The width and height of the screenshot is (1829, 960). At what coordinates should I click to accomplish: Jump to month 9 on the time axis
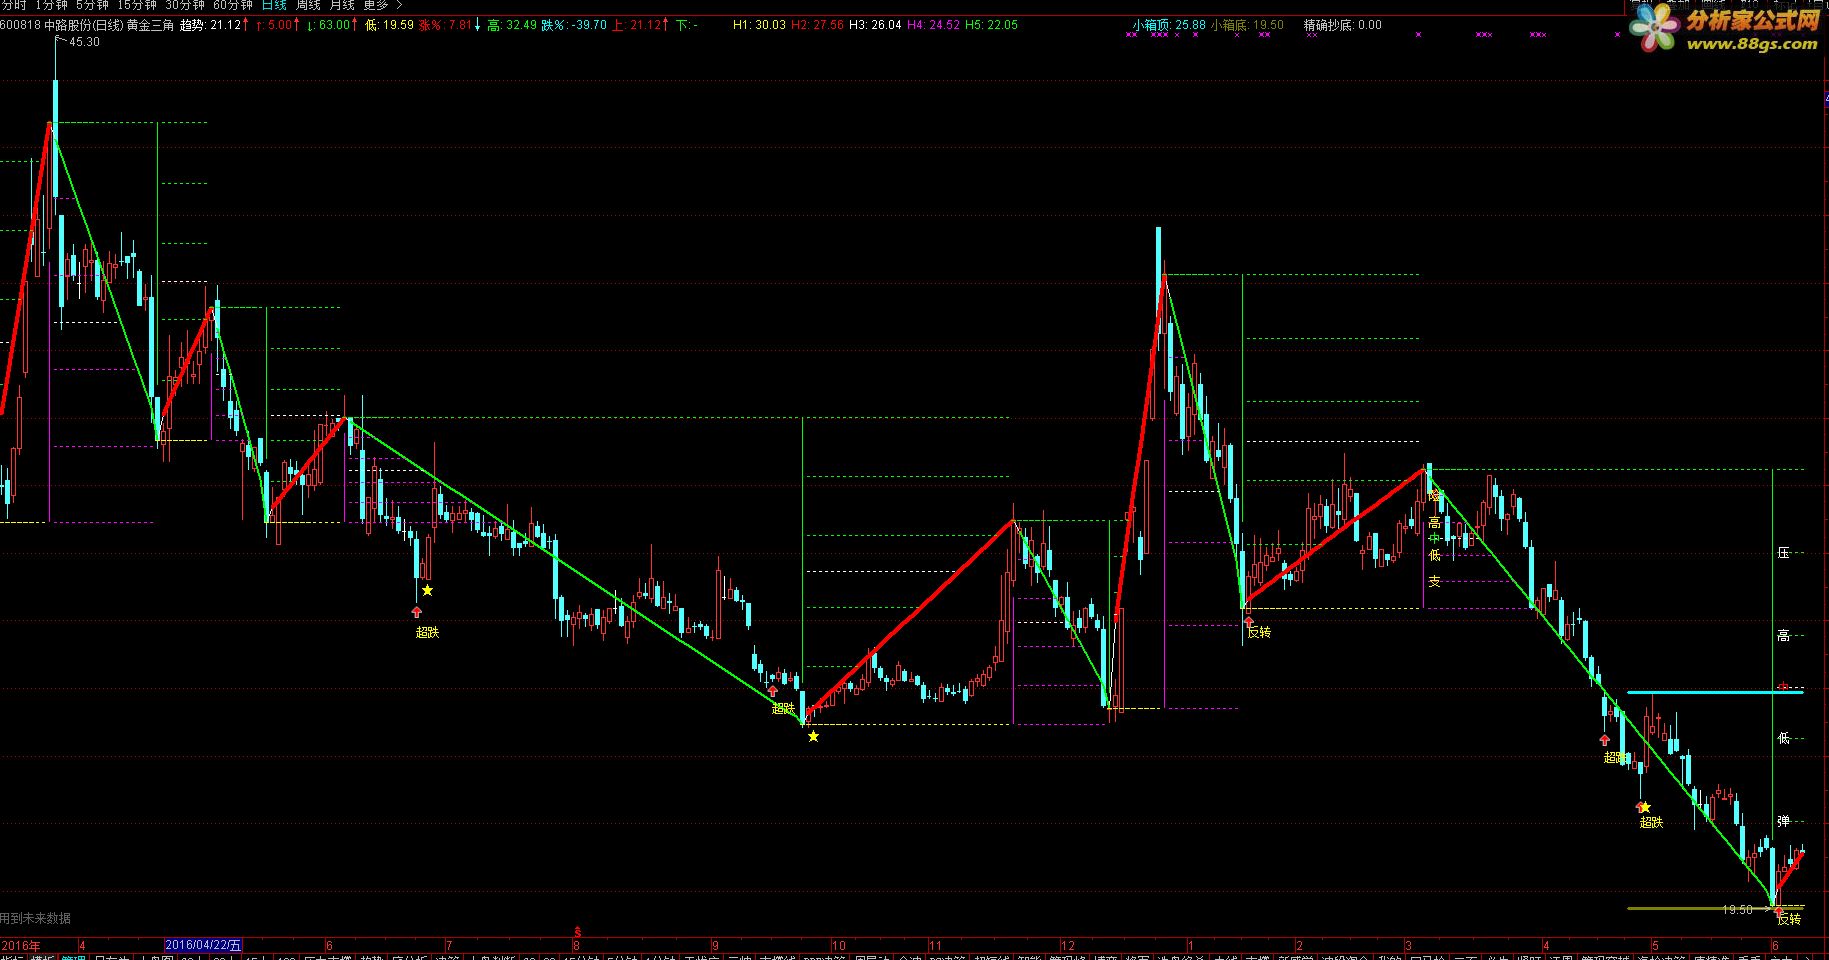coord(715,945)
